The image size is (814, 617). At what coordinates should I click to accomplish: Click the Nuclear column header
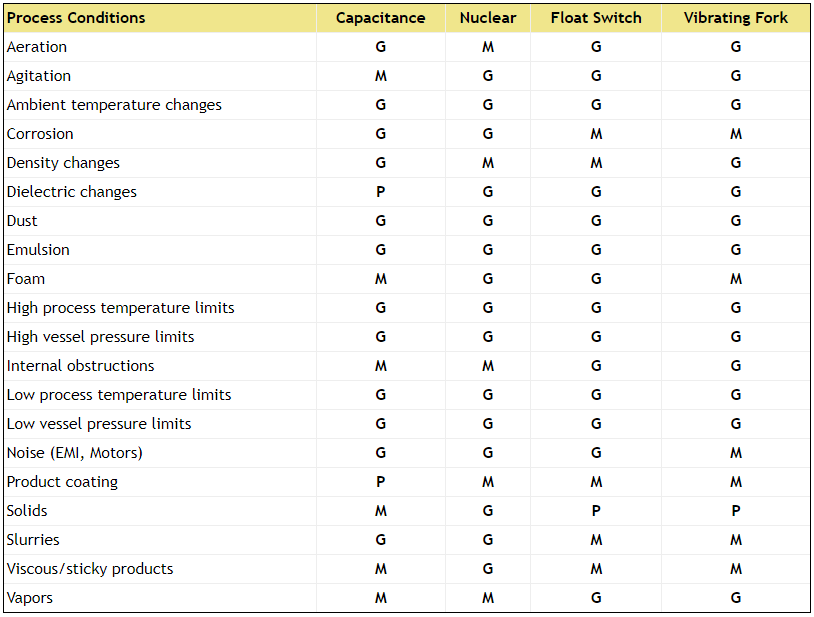488,18
